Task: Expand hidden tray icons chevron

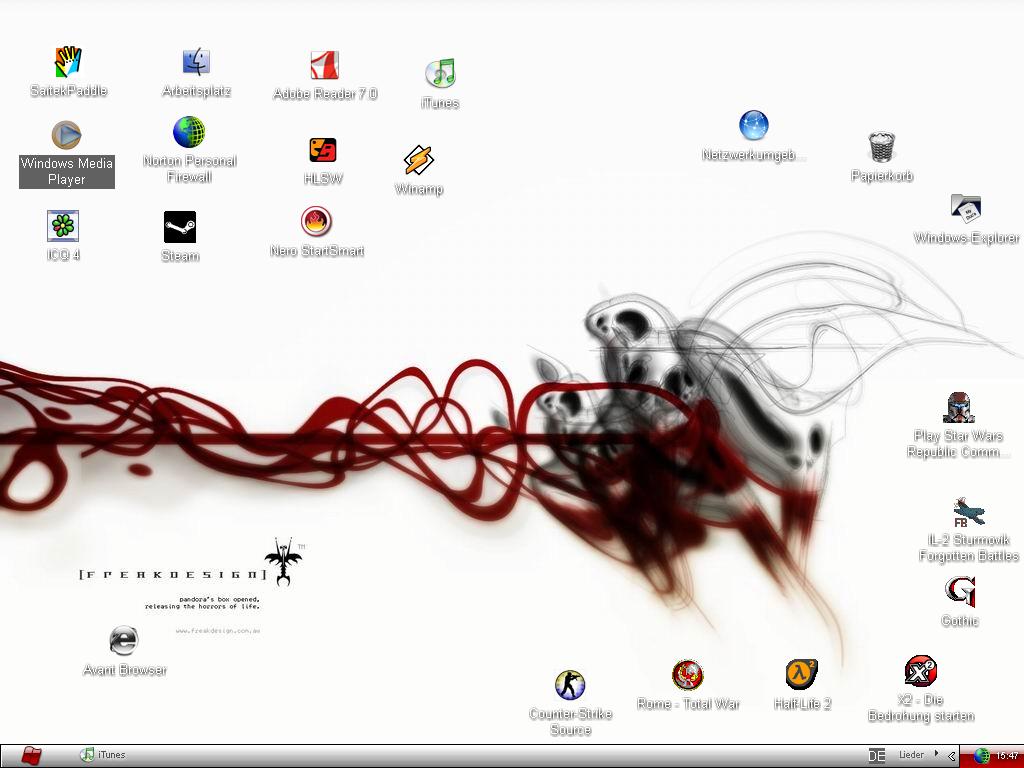Action: click(952, 756)
